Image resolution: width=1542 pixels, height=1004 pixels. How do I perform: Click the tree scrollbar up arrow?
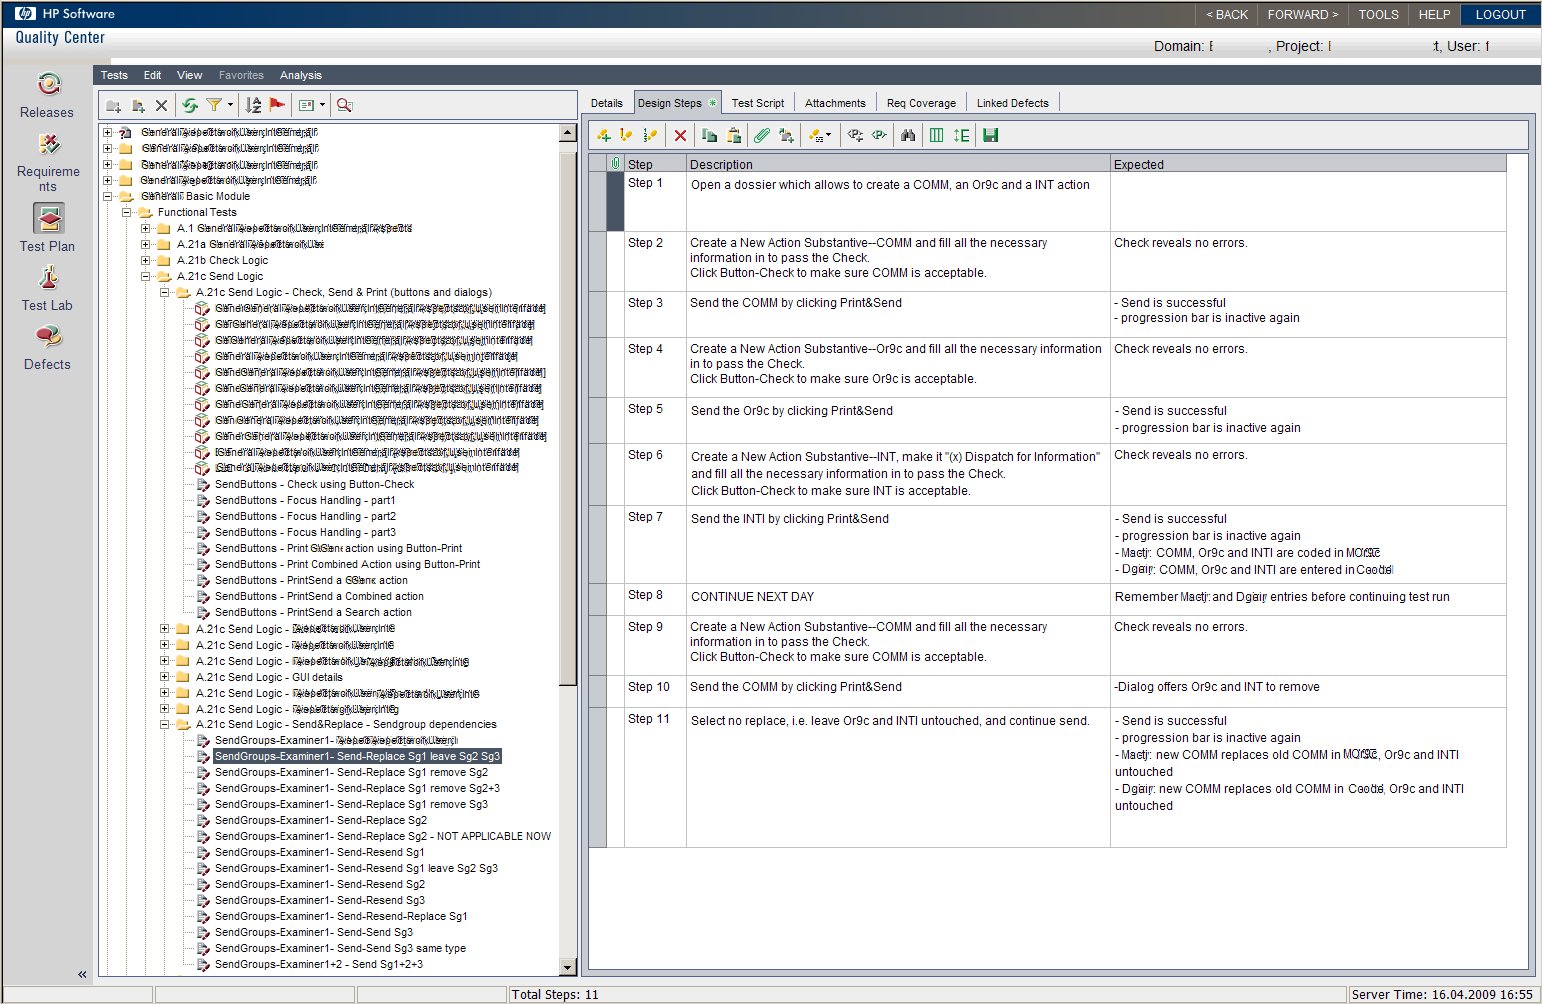point(568,133)
